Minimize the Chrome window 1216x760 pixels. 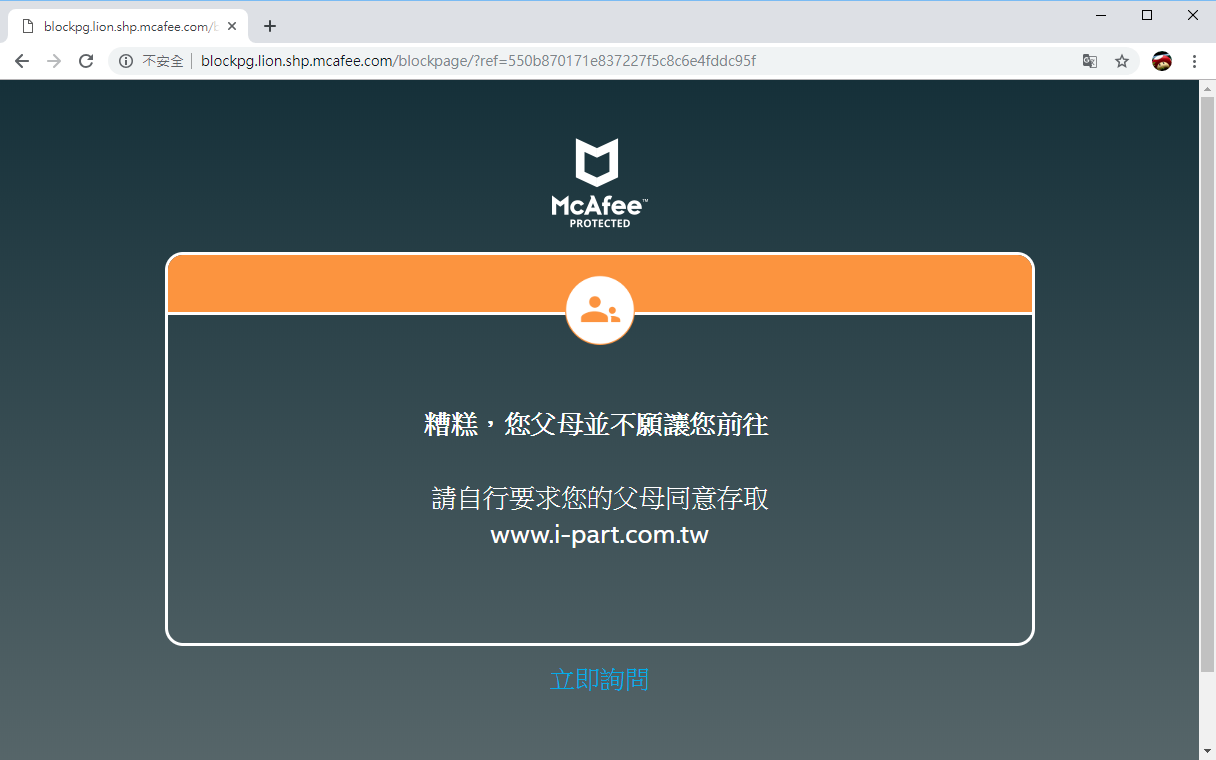(1101, 15)
